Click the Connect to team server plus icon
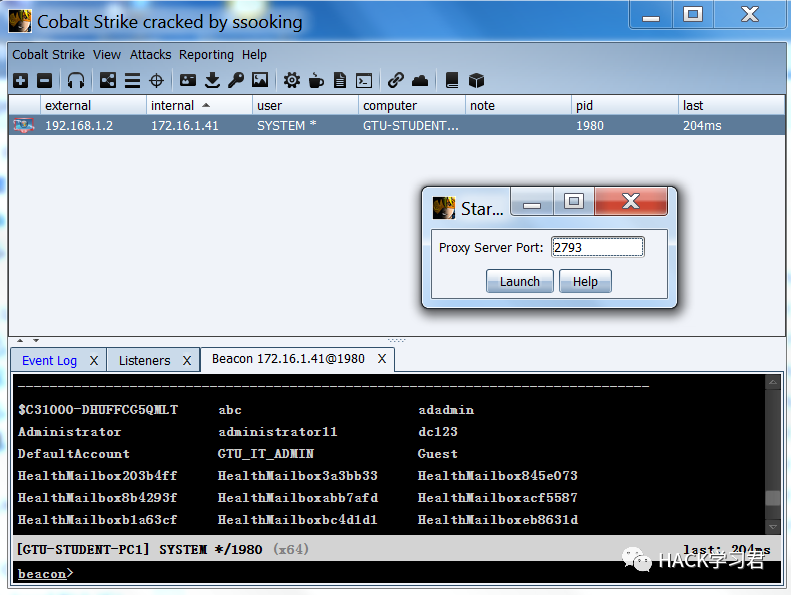The height and width of the screenshot is (595, 791). click(21, 80)
